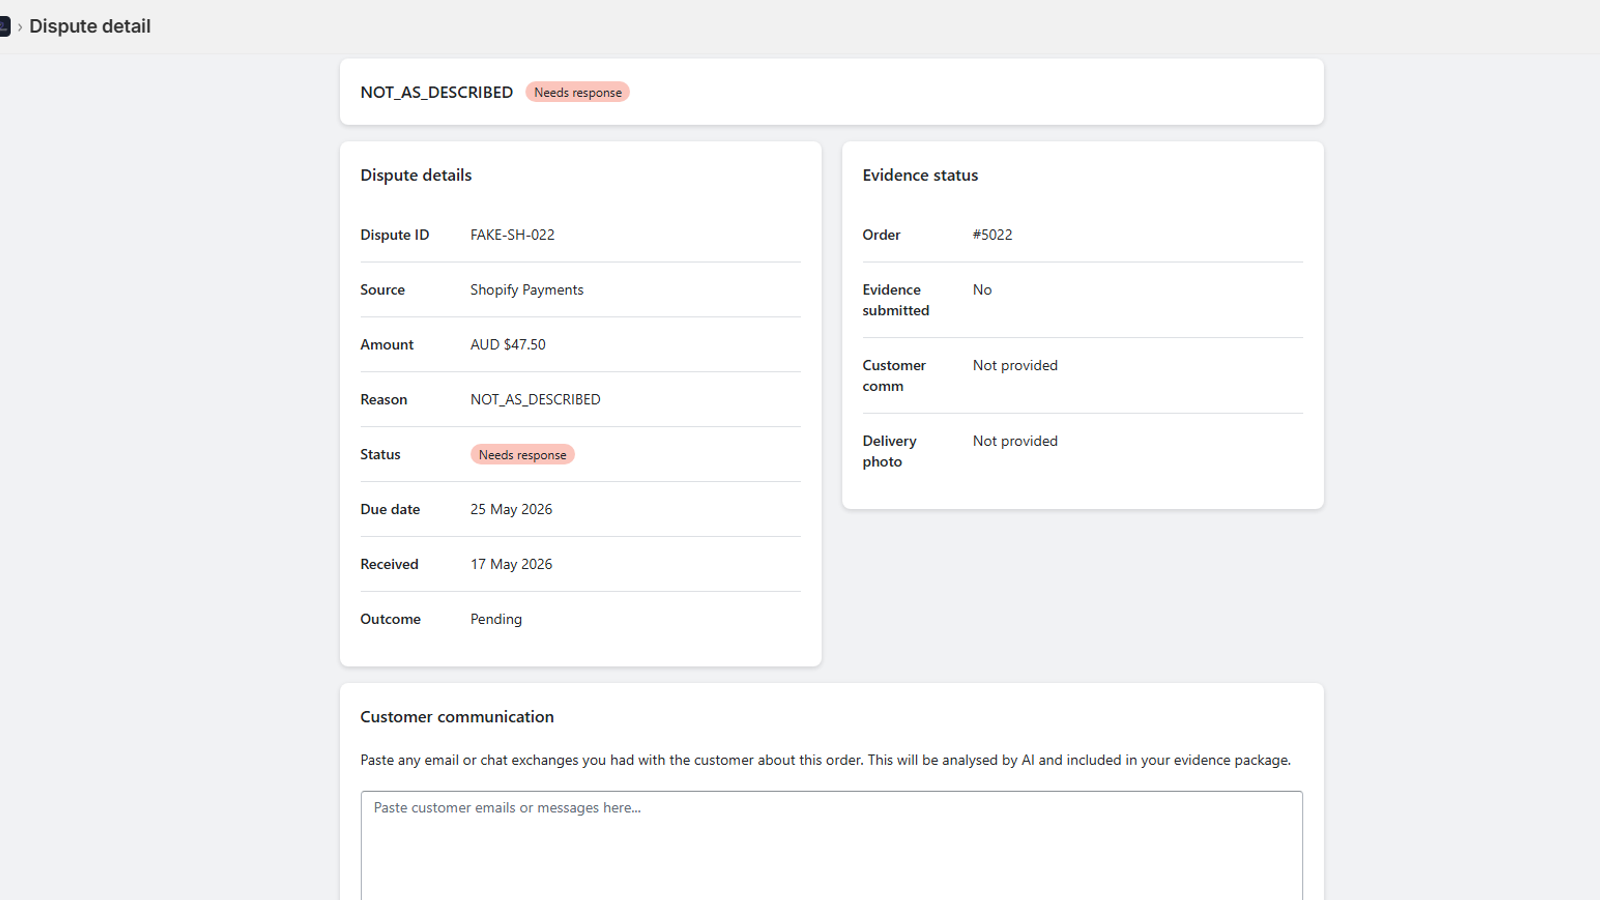Click the 'Customer communication' section heading
The height and width of the screenshot is (900, 1600).
(x=457, y=717)
